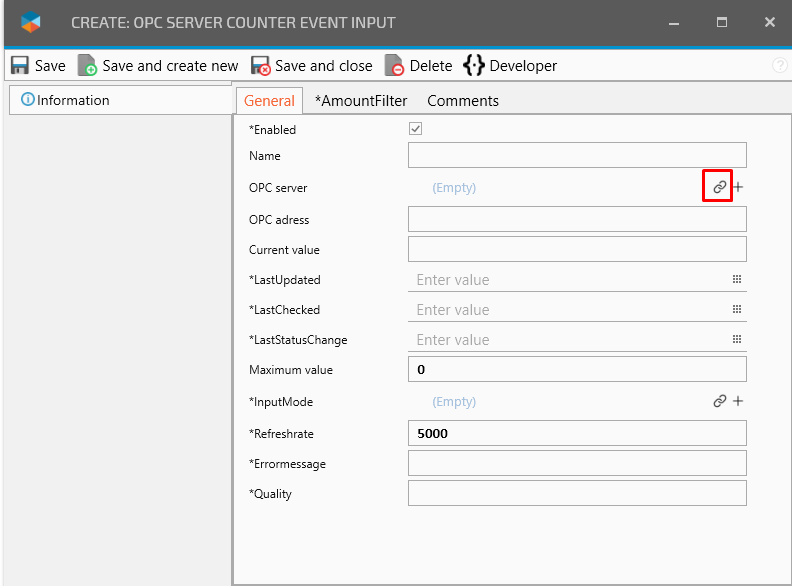The height and width of the screenshot is (586, 792).
Task: Open the LastStatusChange value picker
Action: (737, 340)
